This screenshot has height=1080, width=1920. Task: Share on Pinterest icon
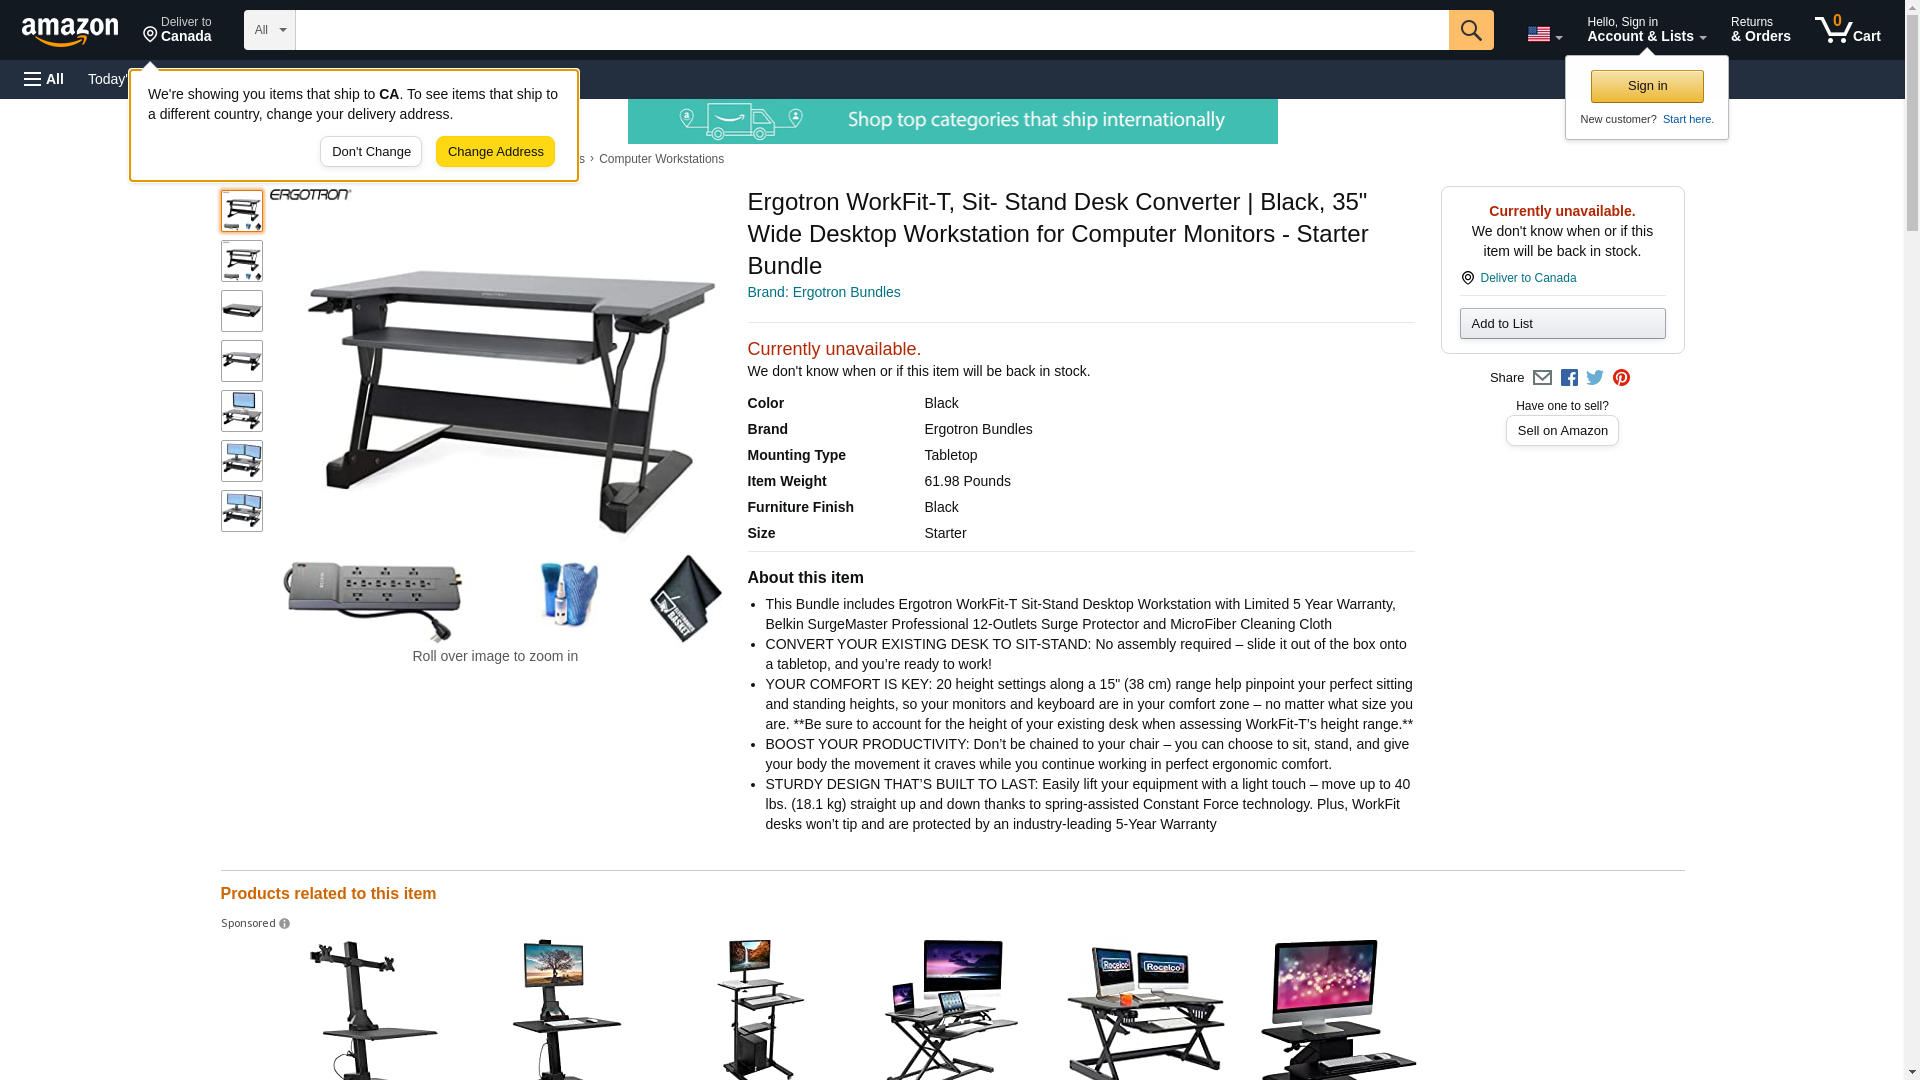1621,378
